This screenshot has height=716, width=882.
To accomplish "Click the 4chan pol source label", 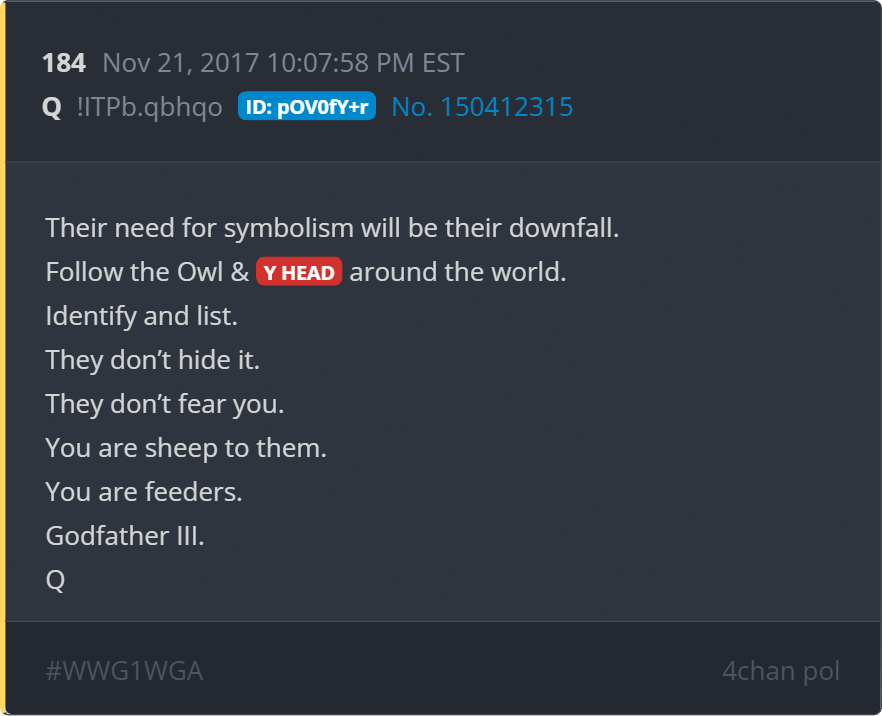I will point(781,671).
